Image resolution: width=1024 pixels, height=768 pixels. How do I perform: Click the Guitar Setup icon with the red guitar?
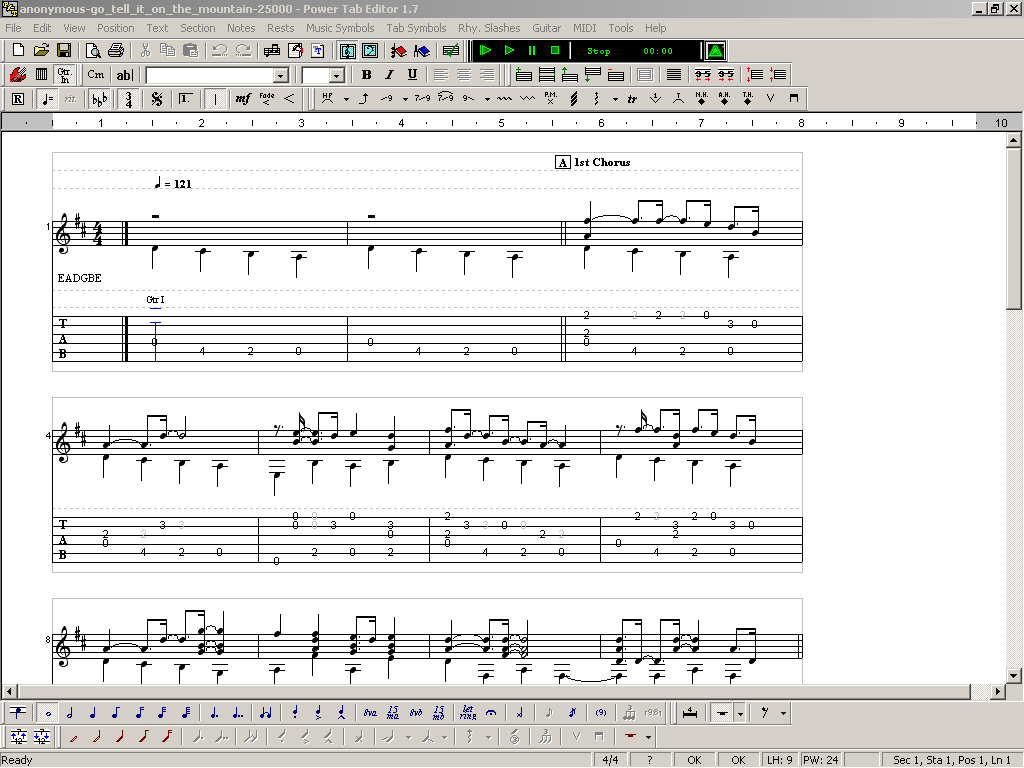[18, 74]
